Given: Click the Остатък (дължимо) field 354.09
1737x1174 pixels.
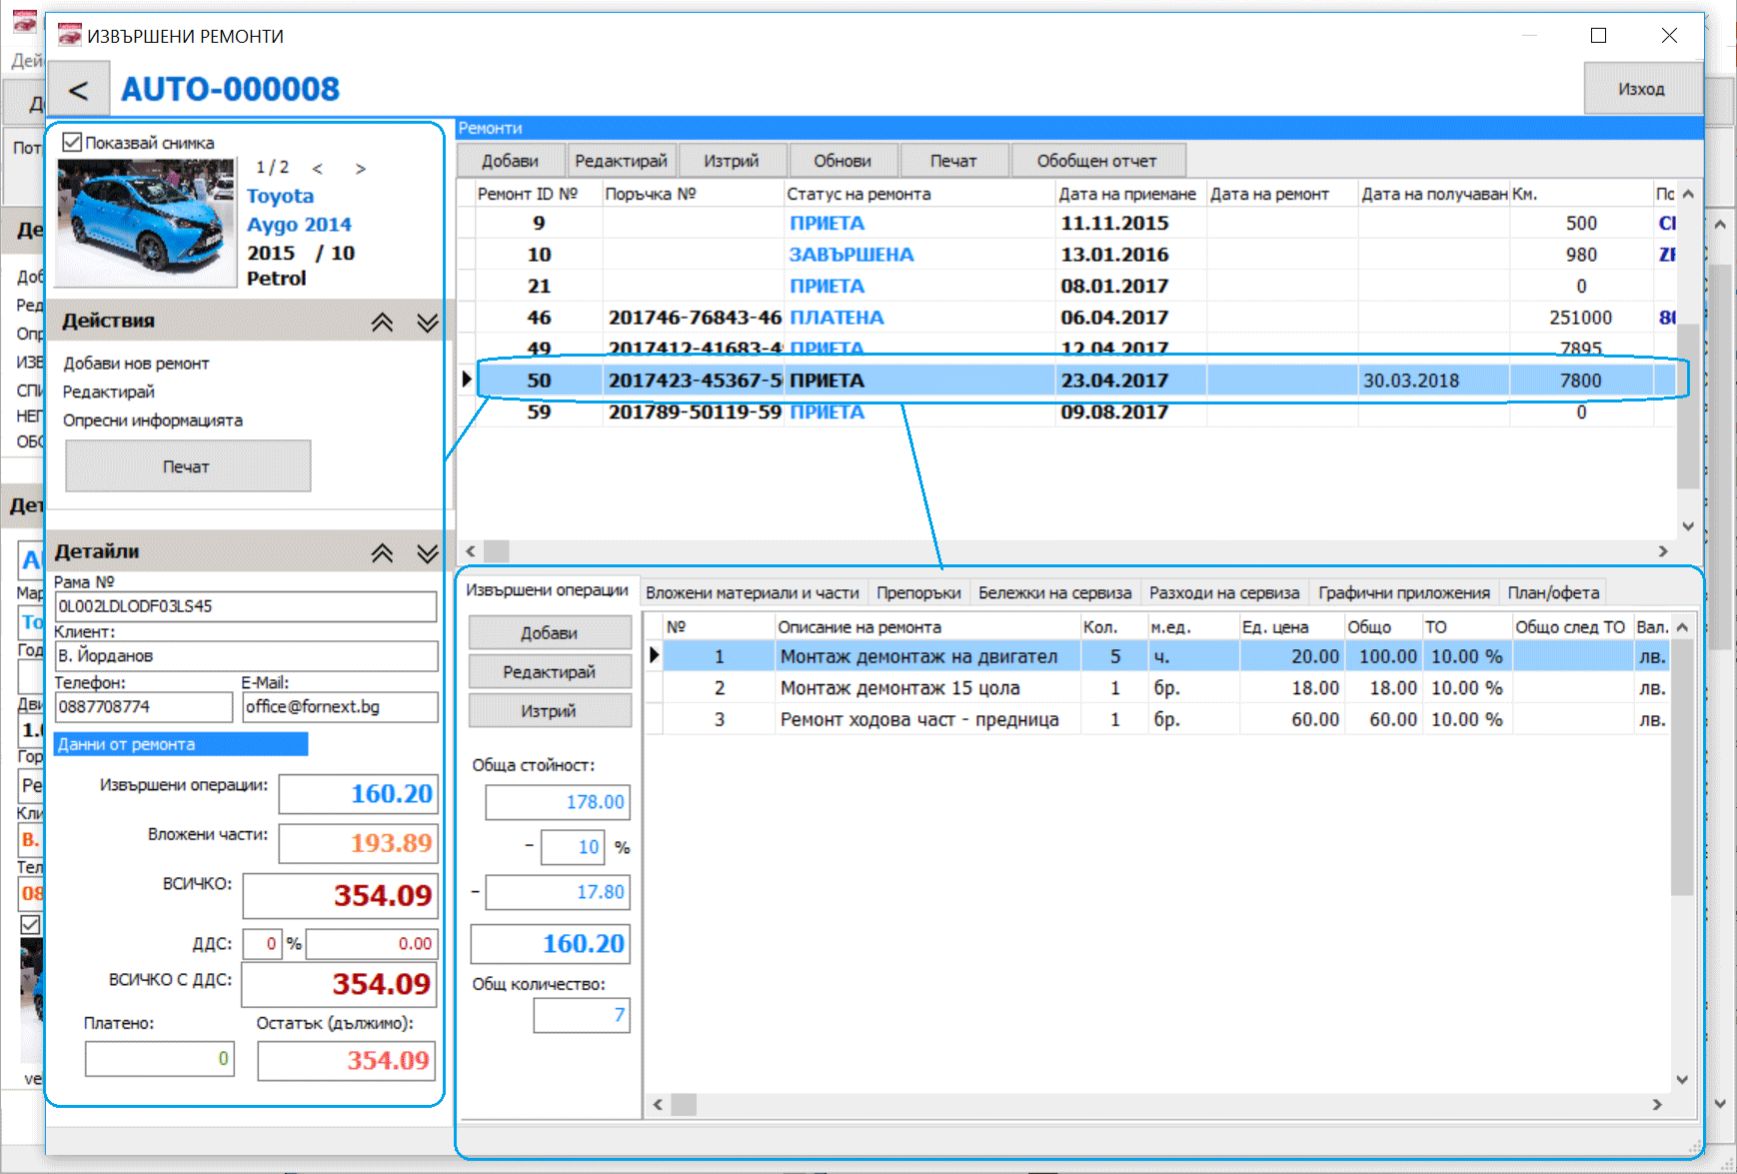Looking at the screenshot, I should coord(347,1060).
